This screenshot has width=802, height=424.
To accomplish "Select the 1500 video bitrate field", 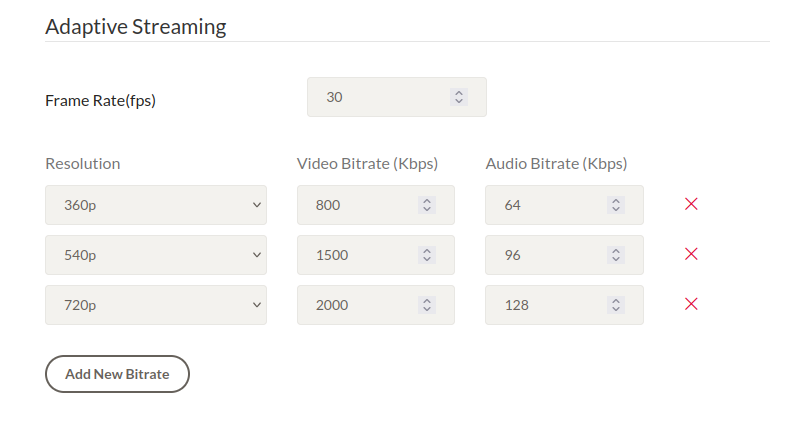I will 376,255.
